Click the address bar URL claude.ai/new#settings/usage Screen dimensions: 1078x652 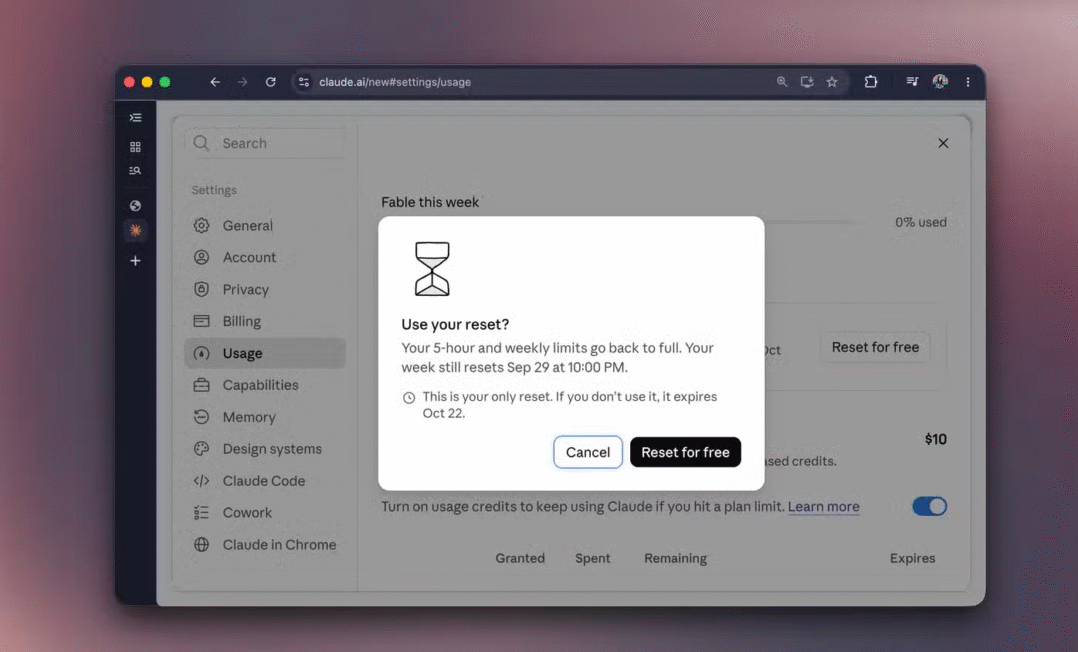pyautogui.click(x=395, y=82)
